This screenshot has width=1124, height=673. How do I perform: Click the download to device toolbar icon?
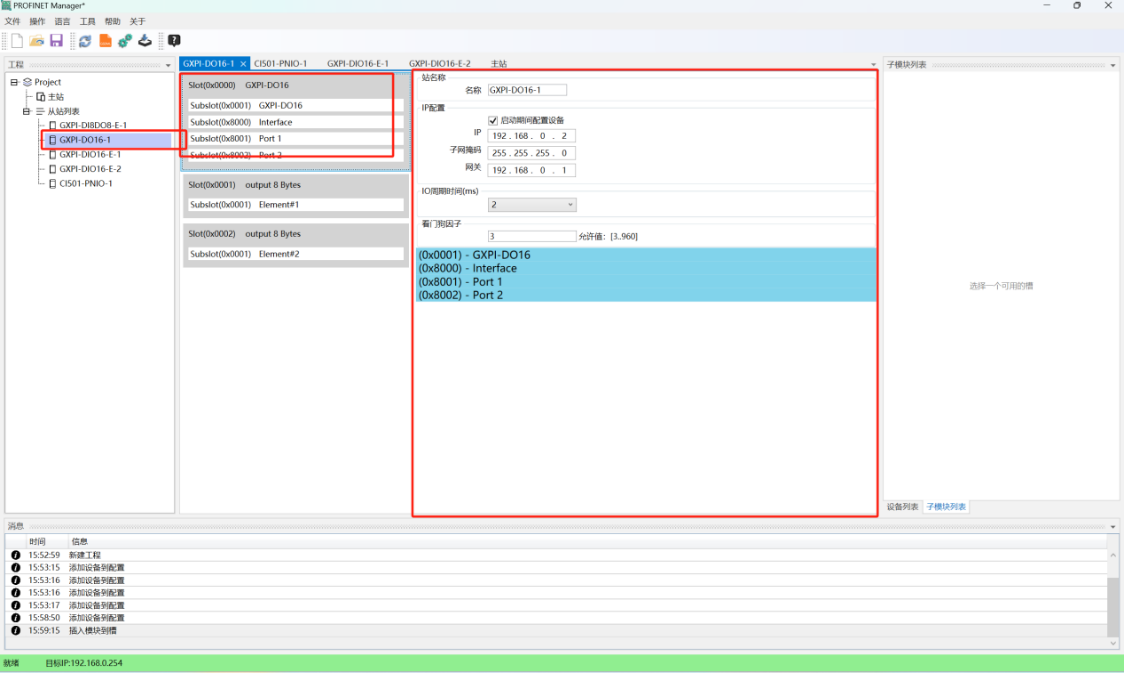tap(145, 41)
